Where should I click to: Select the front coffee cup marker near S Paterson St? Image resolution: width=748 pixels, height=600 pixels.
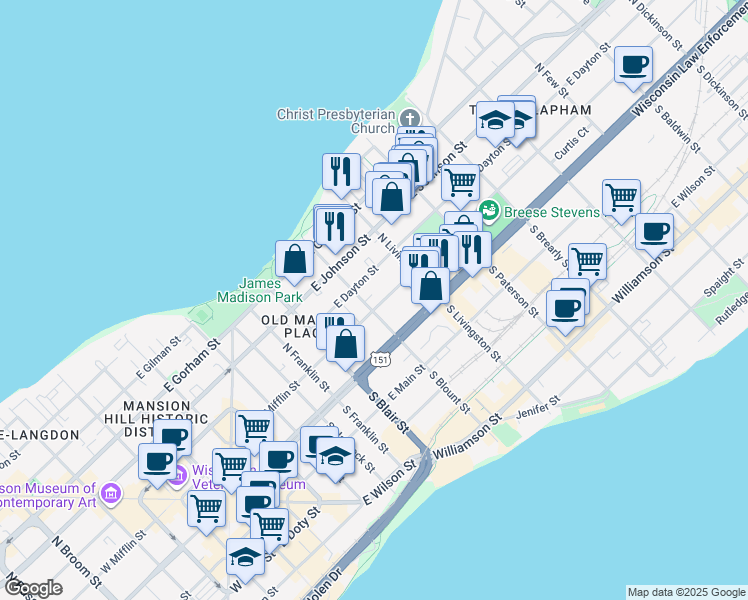pyautogui.click(x=565, y=310)
